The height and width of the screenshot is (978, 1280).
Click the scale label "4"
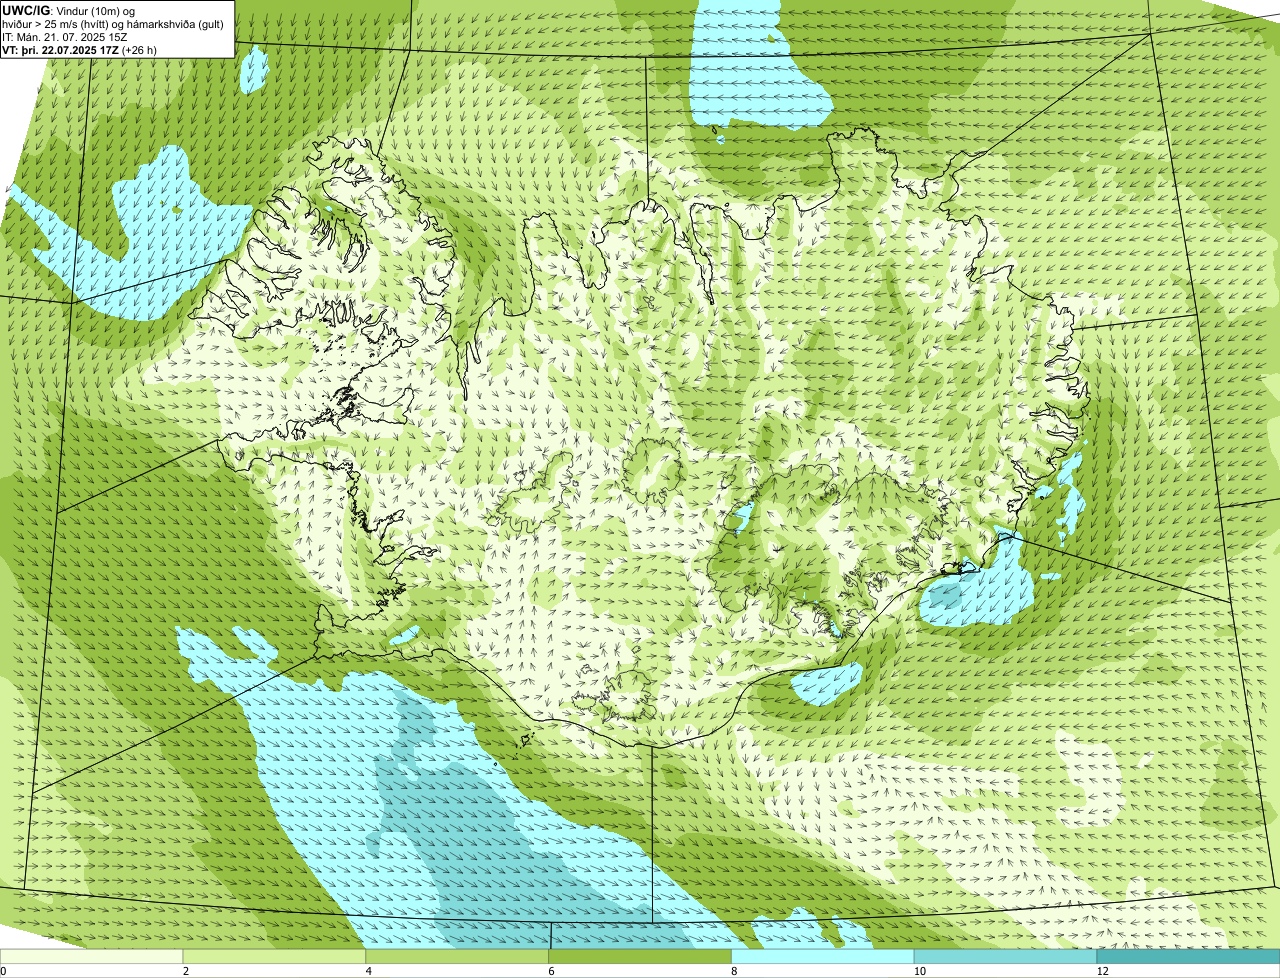pyautogui.click(x=369, y=971)
